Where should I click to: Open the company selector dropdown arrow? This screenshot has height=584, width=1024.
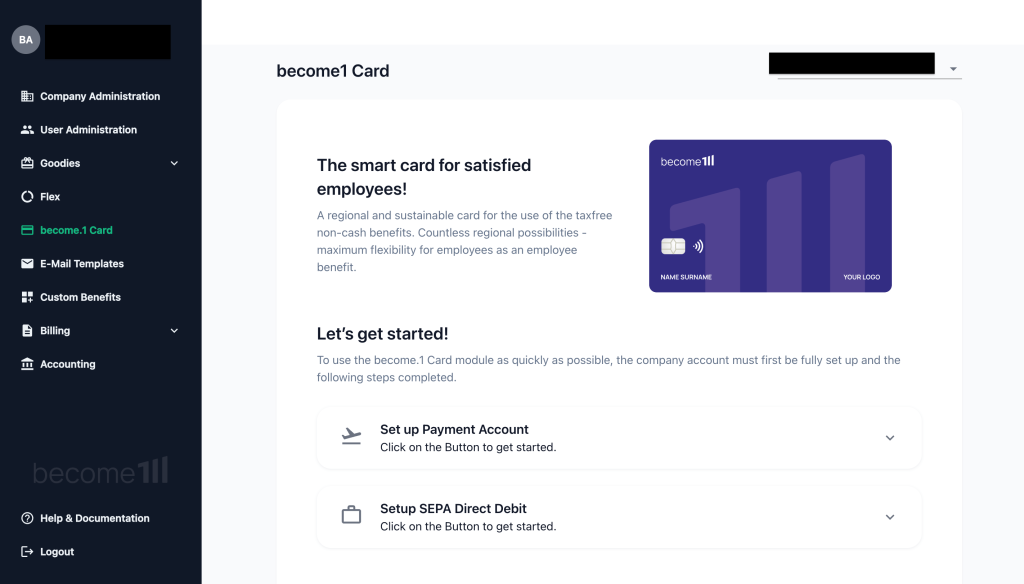pos(953,69)
